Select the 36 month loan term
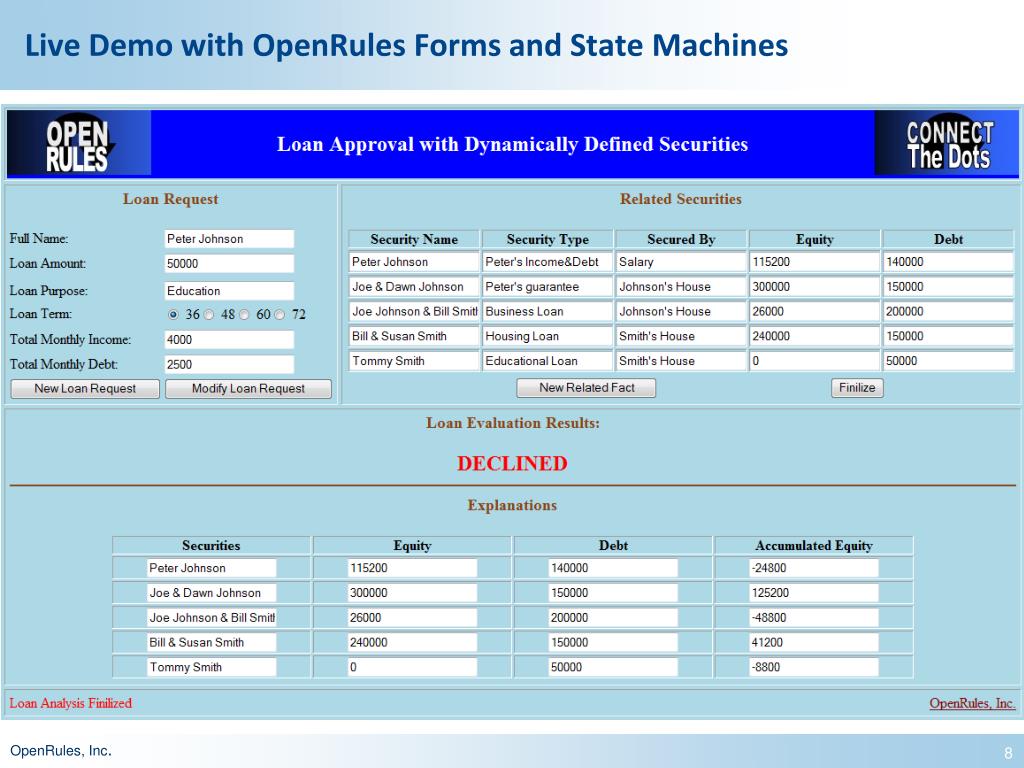This screenshot has height=768, width=1024. coord(173,315)
